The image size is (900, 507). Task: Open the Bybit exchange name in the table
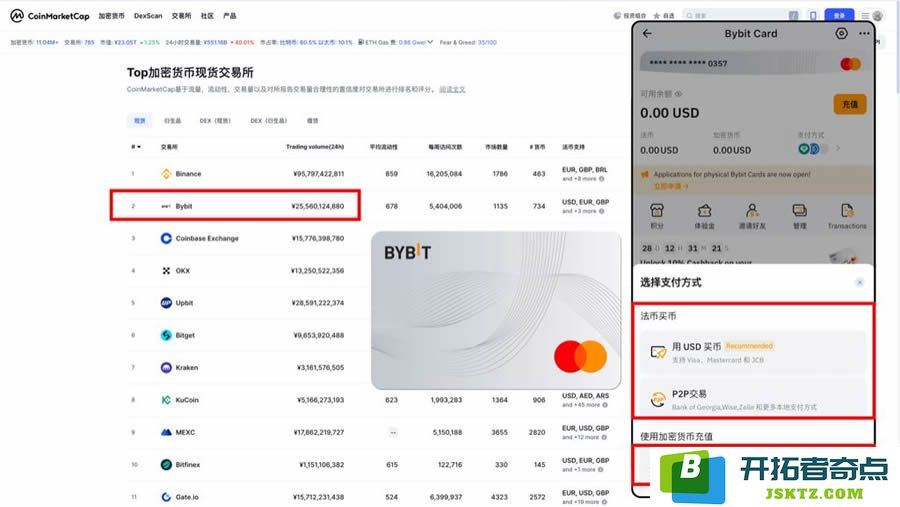point(184,206)
